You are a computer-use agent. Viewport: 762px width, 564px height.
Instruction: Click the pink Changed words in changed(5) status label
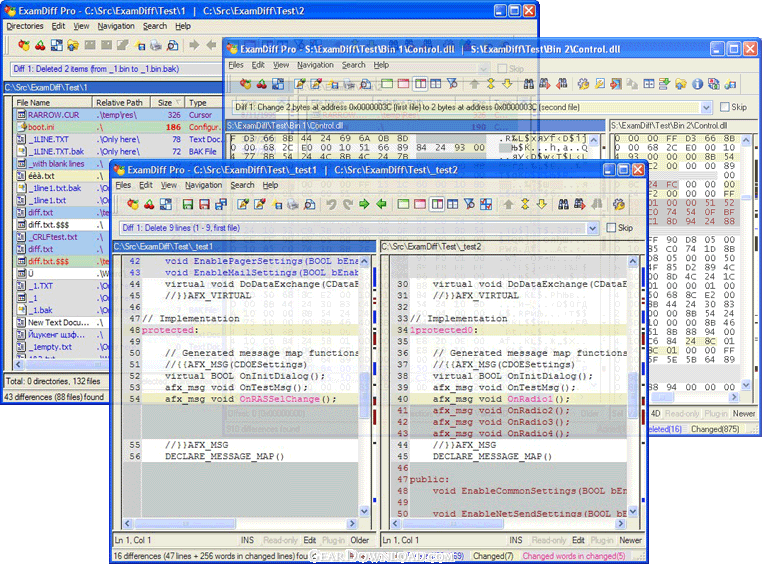(x=574, y=556)
